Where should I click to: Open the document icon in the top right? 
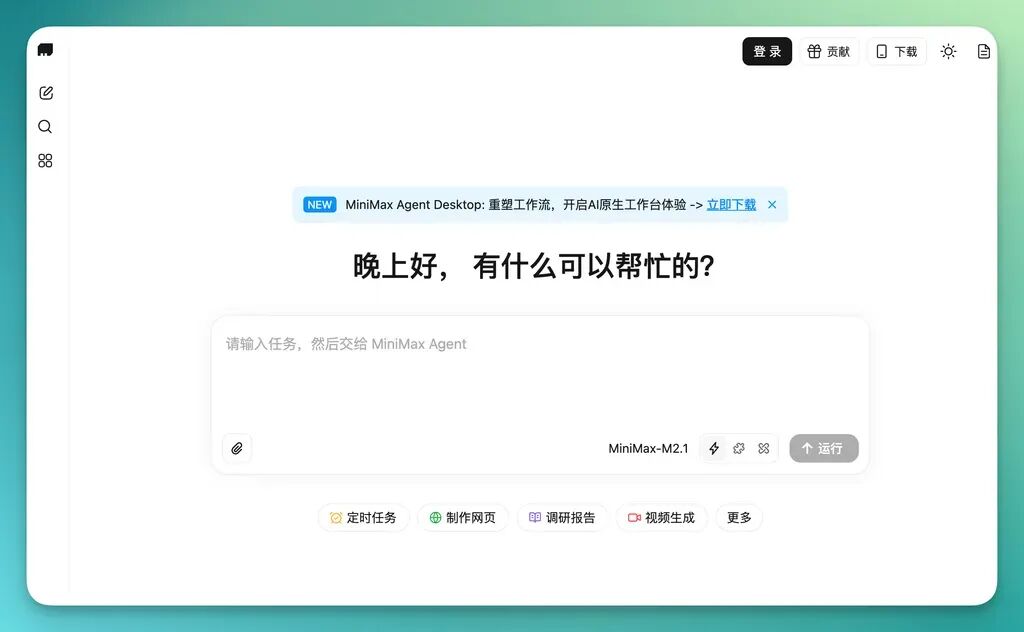(x=984, y=52)
